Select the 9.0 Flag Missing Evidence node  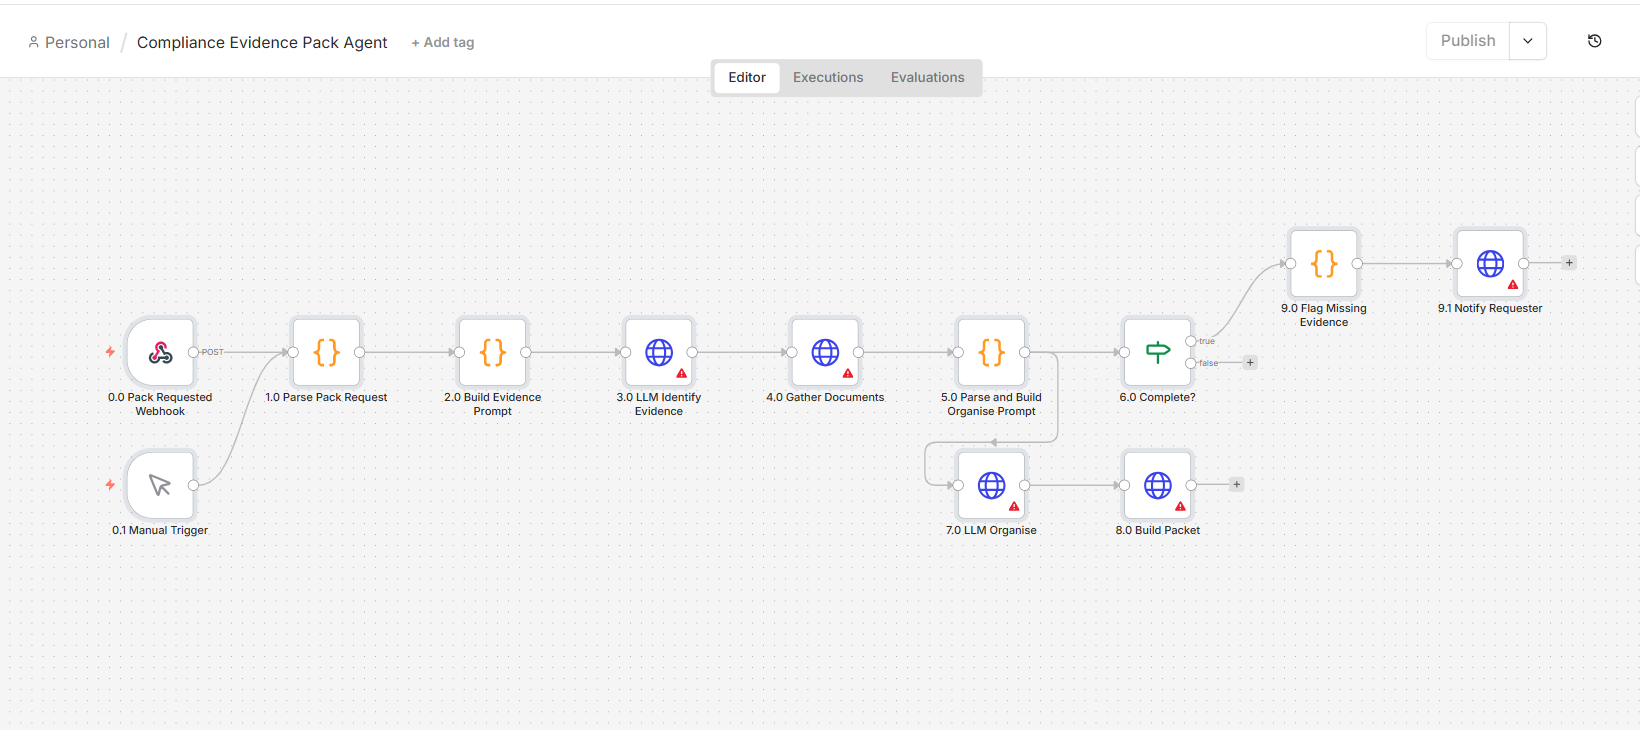[1324, 264]
